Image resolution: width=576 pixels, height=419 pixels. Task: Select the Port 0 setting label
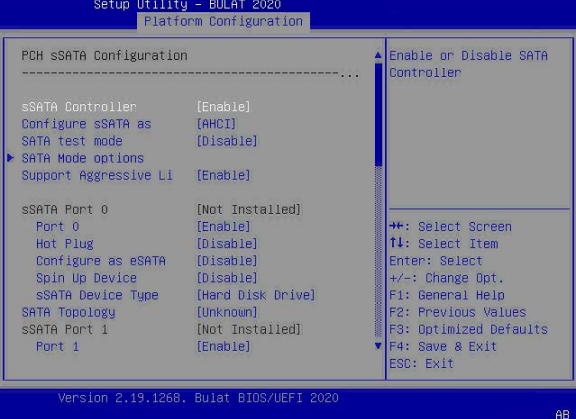(x=58, y=227)
